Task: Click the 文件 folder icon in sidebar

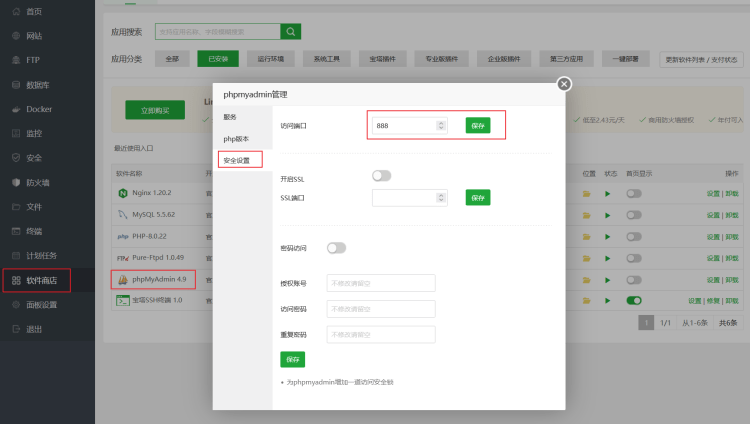Action: point(16,207)
